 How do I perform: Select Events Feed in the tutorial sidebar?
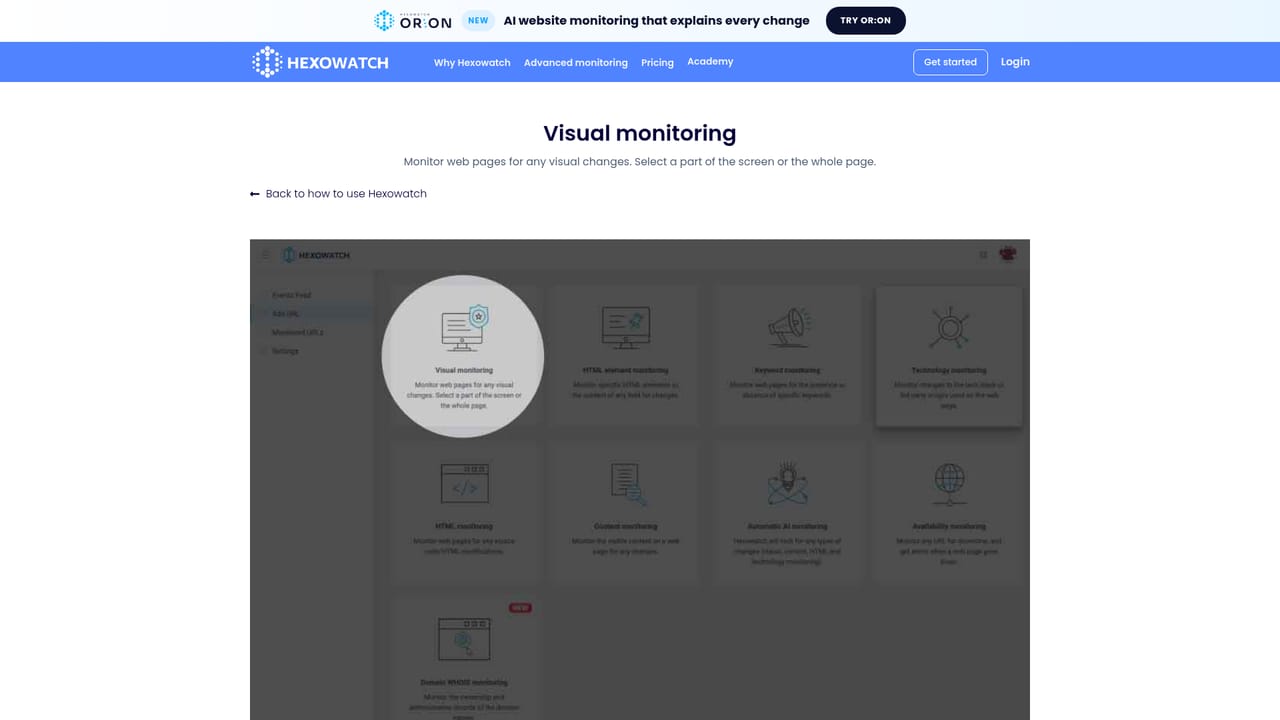pyautogui.click(x=292, y=295)
